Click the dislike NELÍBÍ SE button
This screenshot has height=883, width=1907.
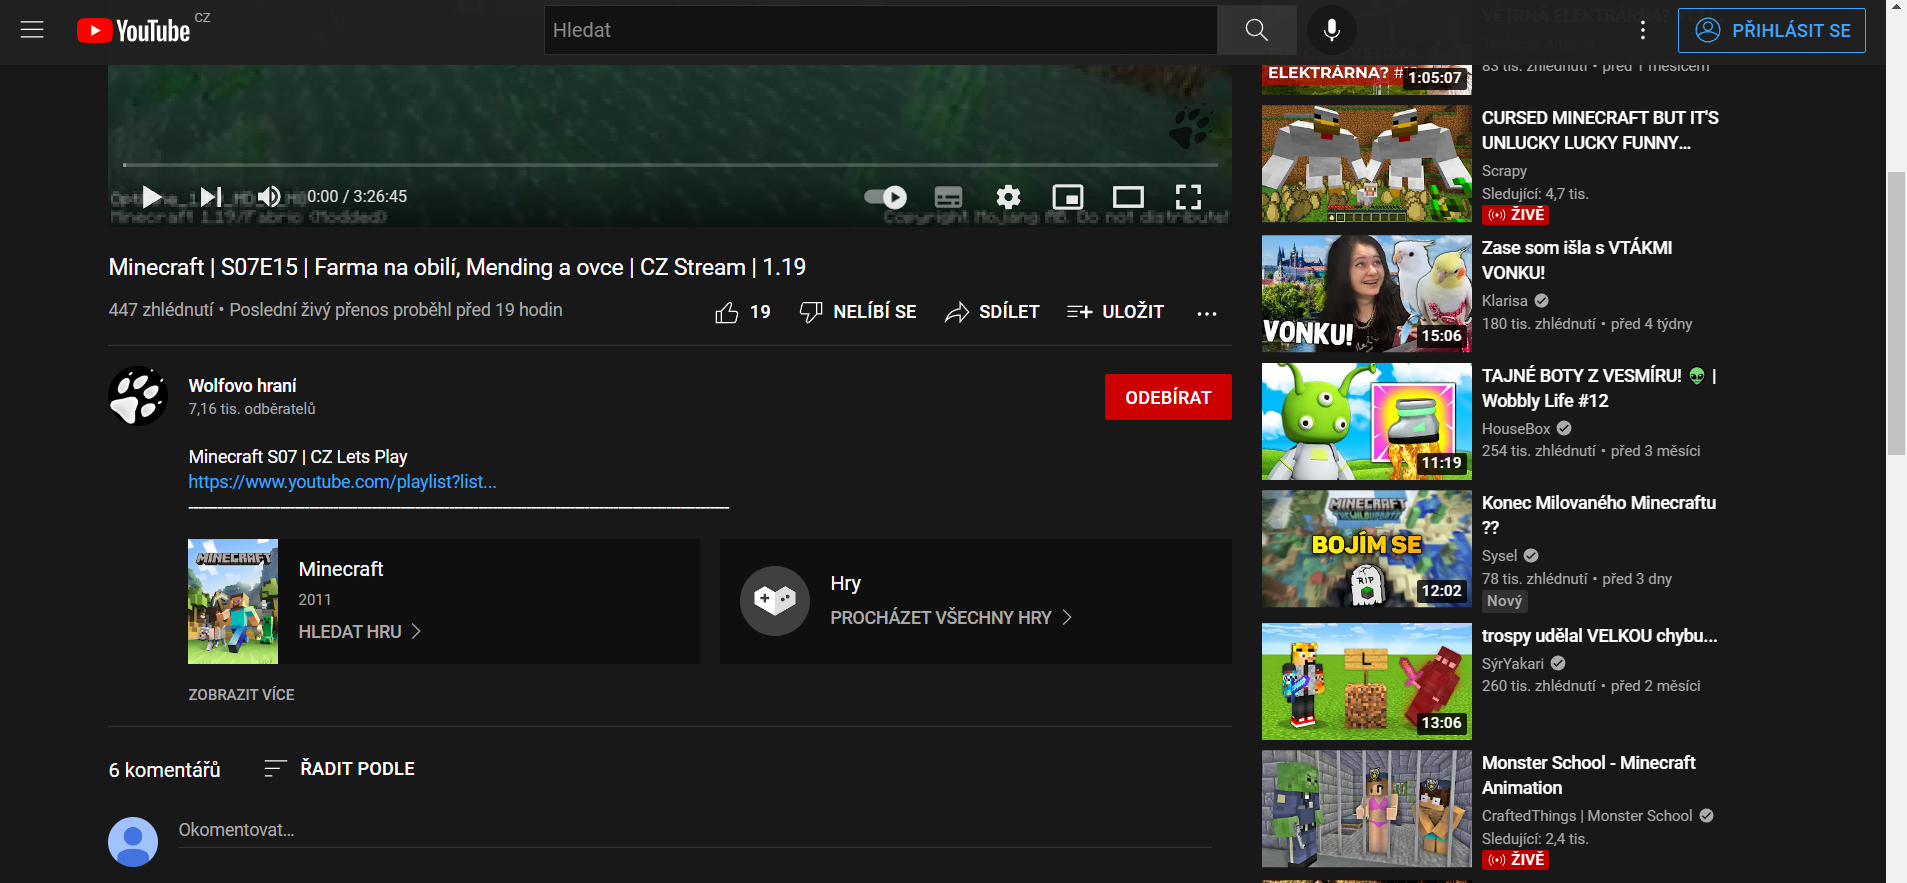(x=858, y=312)
